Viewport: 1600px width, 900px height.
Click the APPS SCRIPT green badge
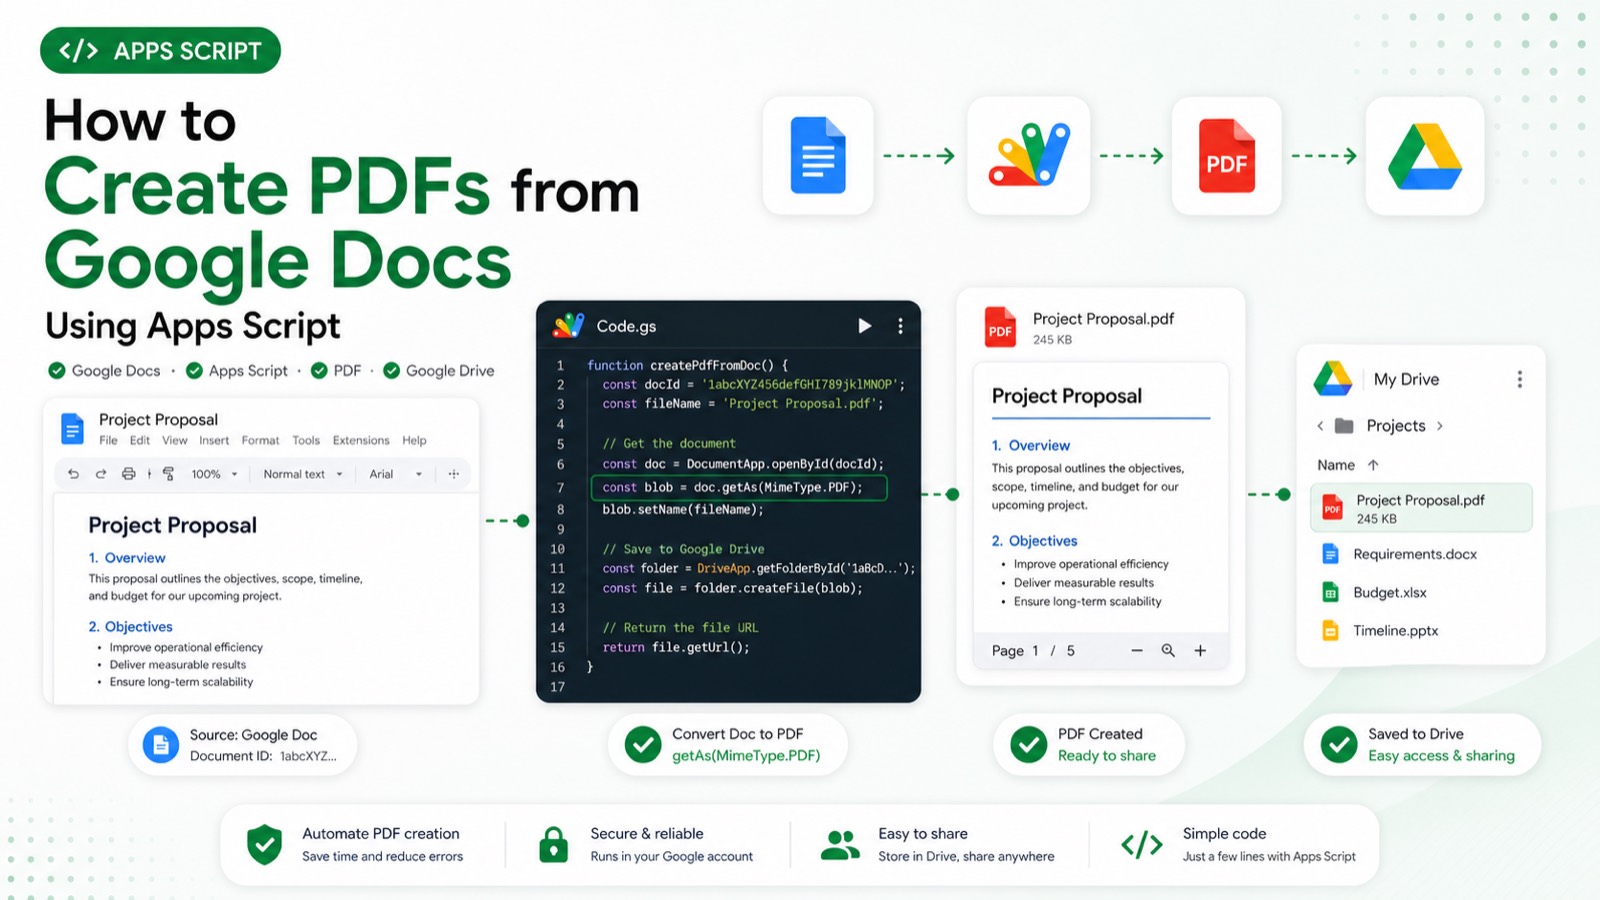[x=160, y=50]
